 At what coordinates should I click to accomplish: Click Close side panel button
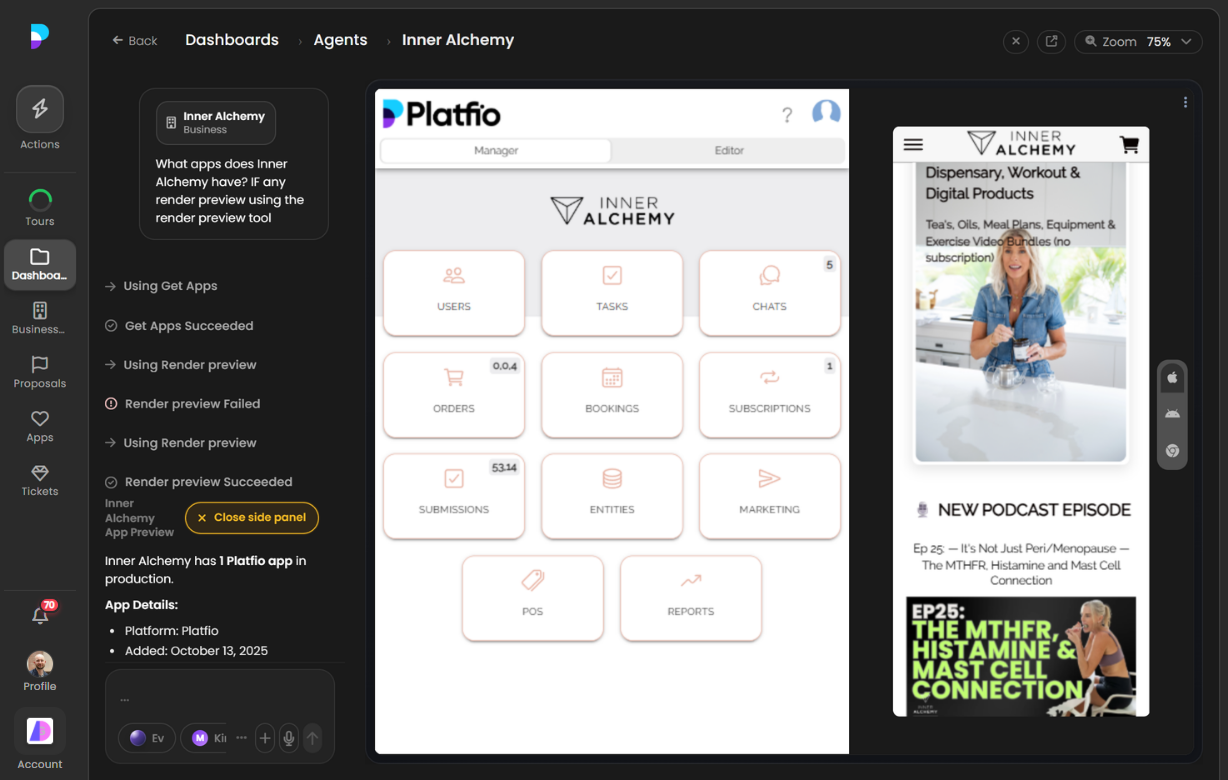click(x=252, y=518)
